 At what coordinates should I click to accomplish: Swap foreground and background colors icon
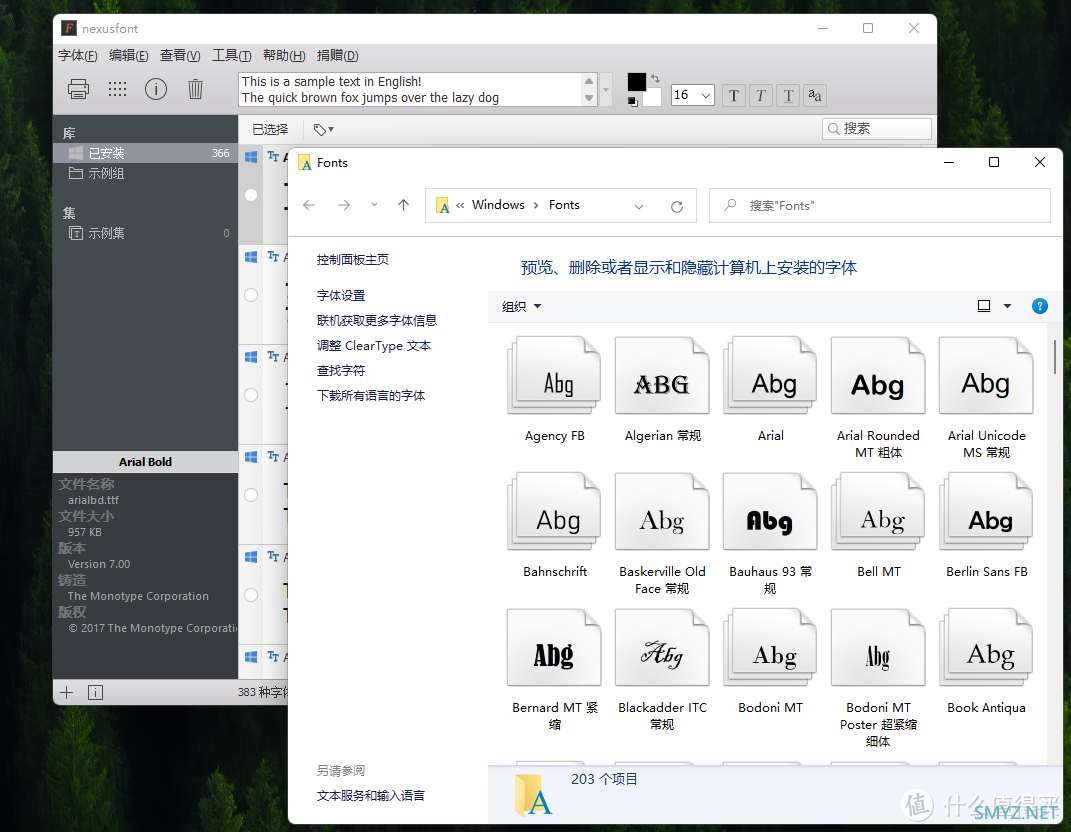[x=656, y=79]
